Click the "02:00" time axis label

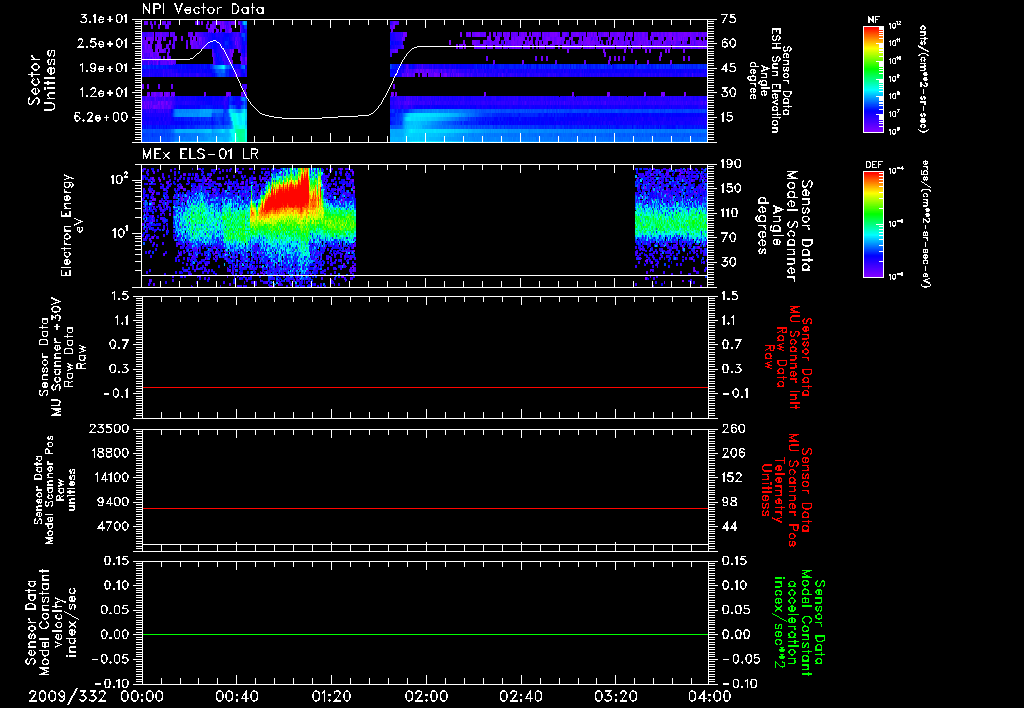pyautogui.click(x=426, y=696)
